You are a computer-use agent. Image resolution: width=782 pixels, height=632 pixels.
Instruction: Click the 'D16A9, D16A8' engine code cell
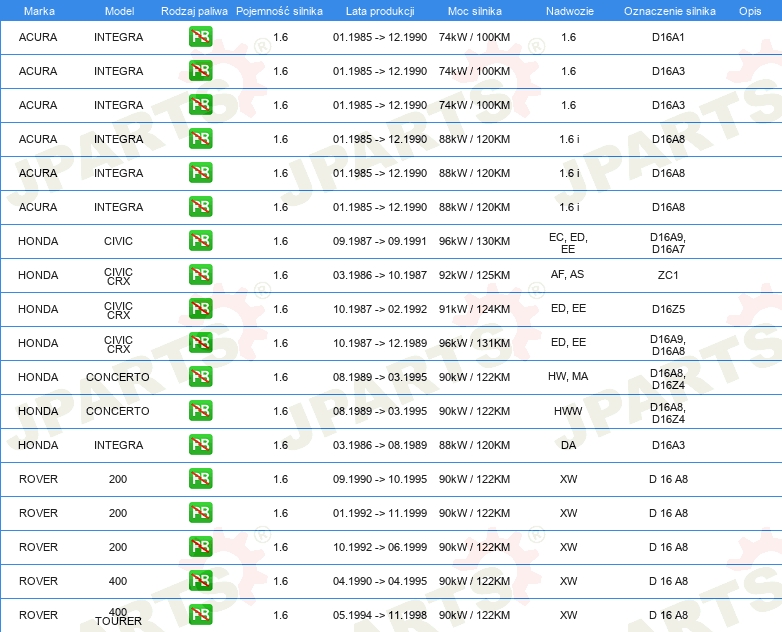click(668, 345)
